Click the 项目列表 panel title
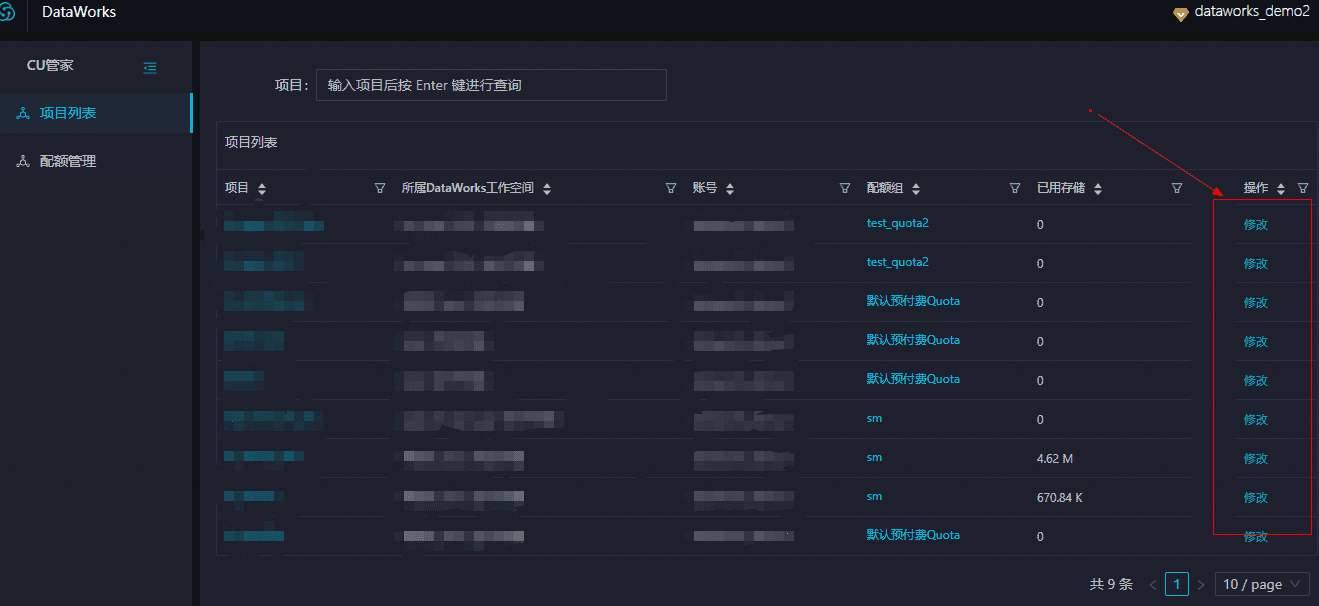This screenshot has height=606, width=1319. point(251,142)
